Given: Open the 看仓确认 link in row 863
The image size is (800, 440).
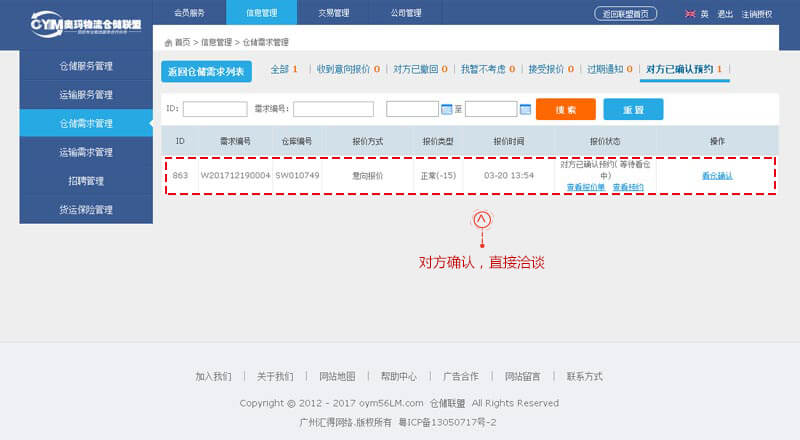Looking at the screenshot, I should pyautogui.click(x=717, y=175).
